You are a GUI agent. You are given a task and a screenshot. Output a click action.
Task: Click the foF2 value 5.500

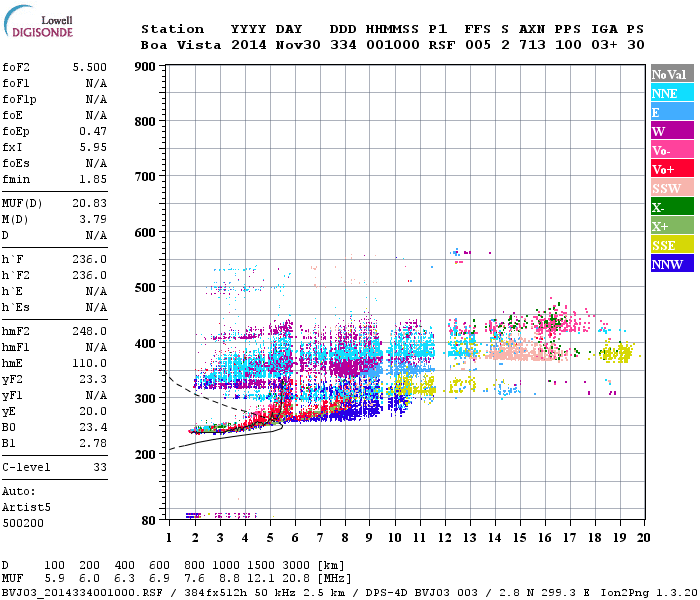[90, 67]
